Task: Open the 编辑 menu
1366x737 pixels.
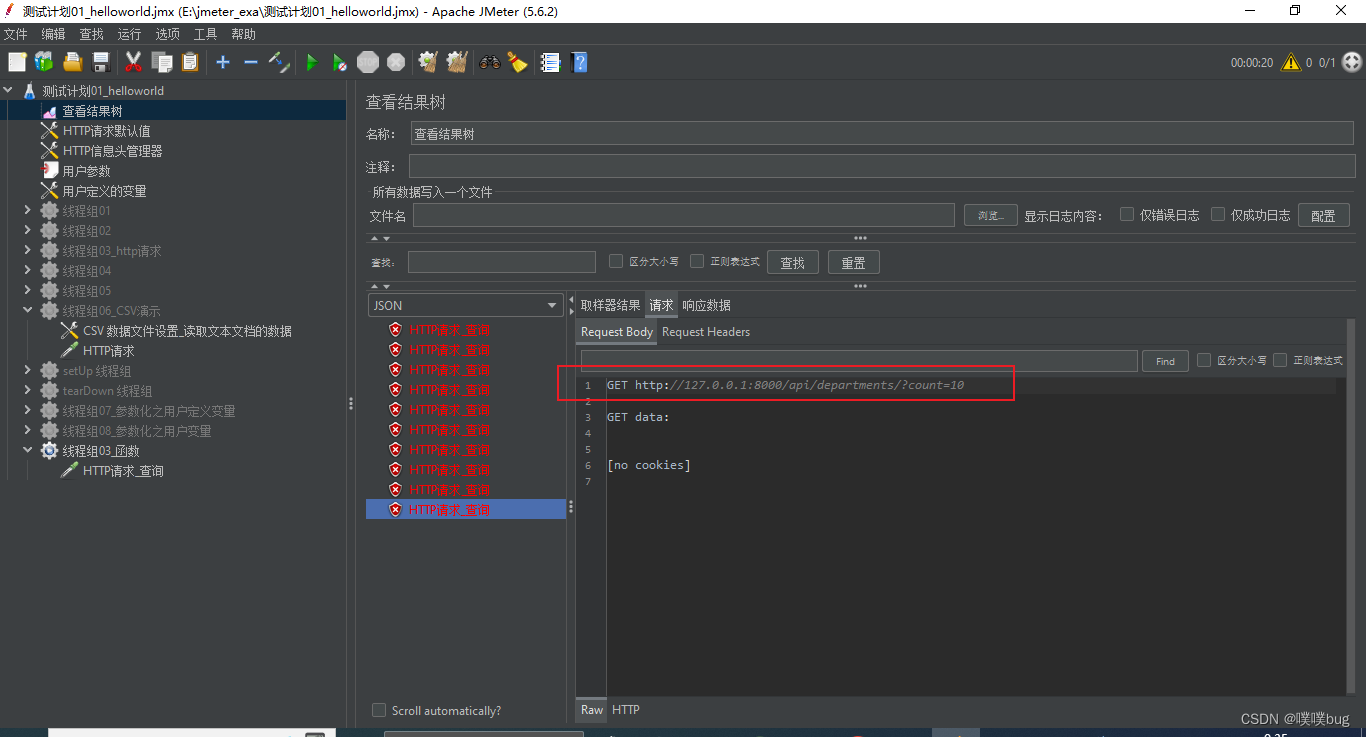Action: tap(53, 34)
